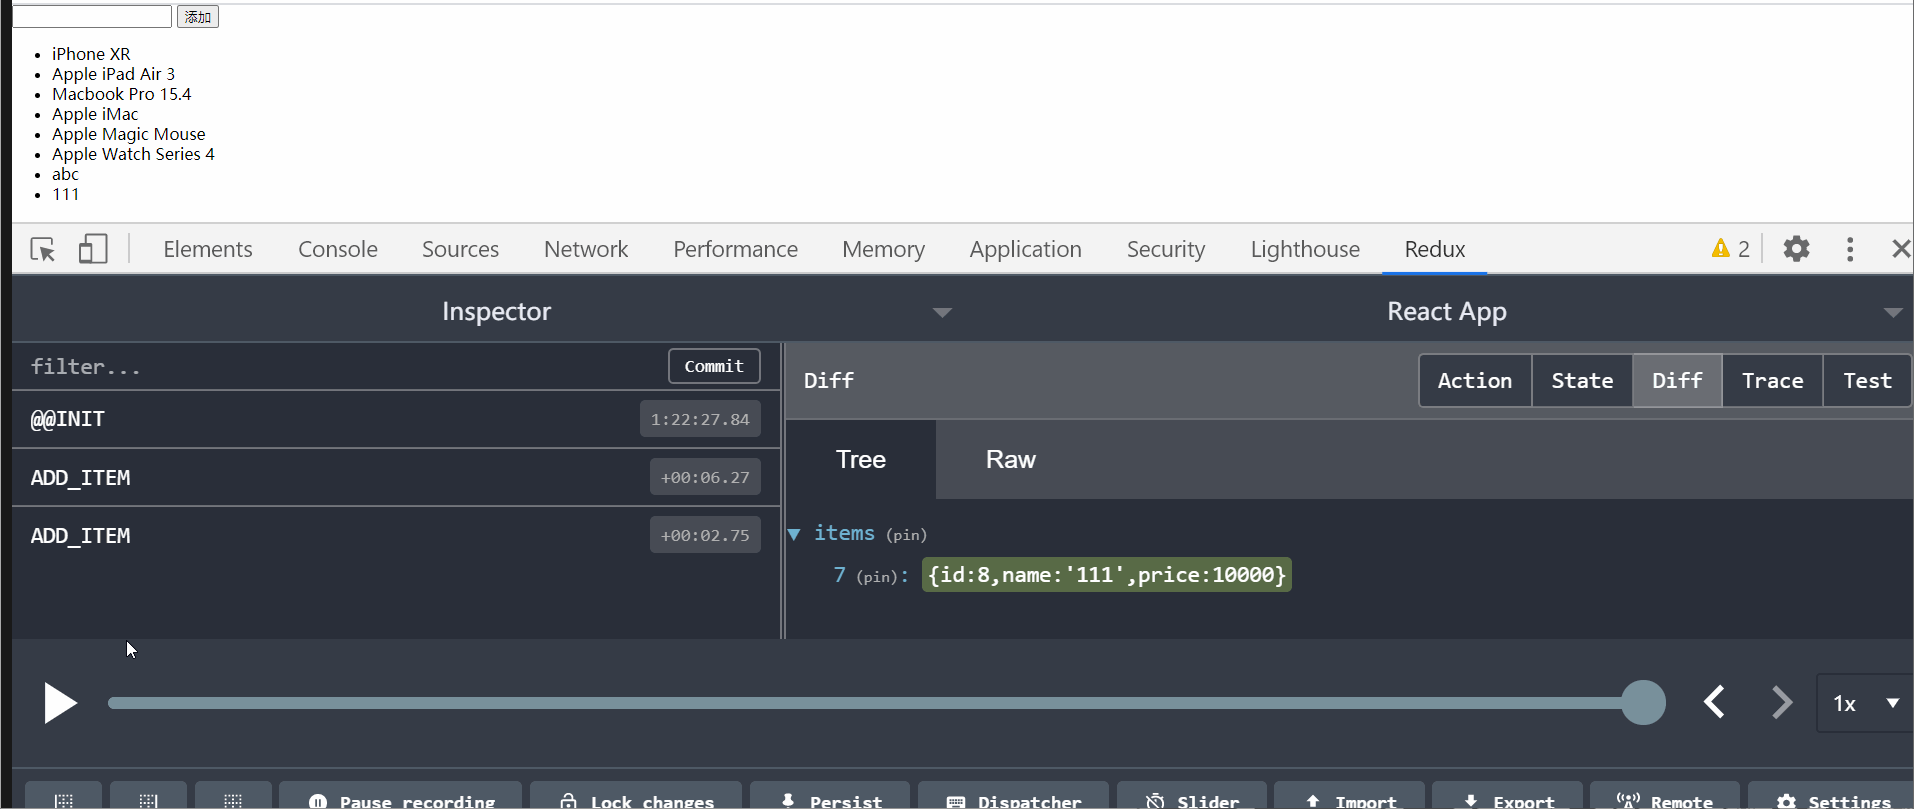
Task: Click the items key label
Action: (844, 533)
